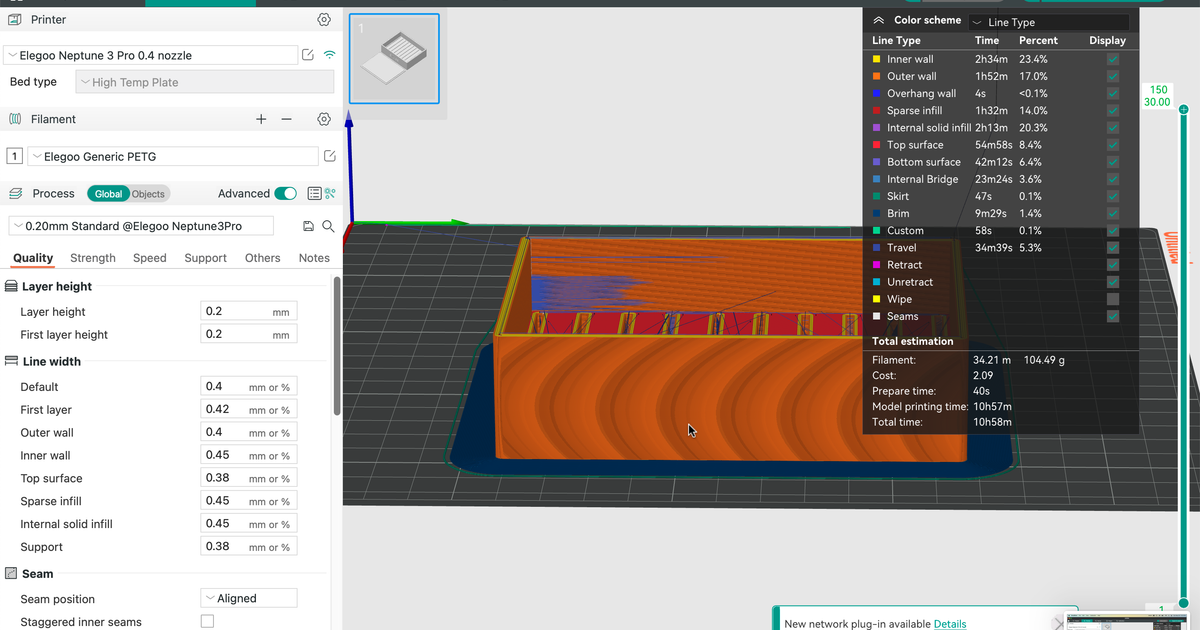Show Wipe lines in preview
The image size is (1200, 630).
1113,299
